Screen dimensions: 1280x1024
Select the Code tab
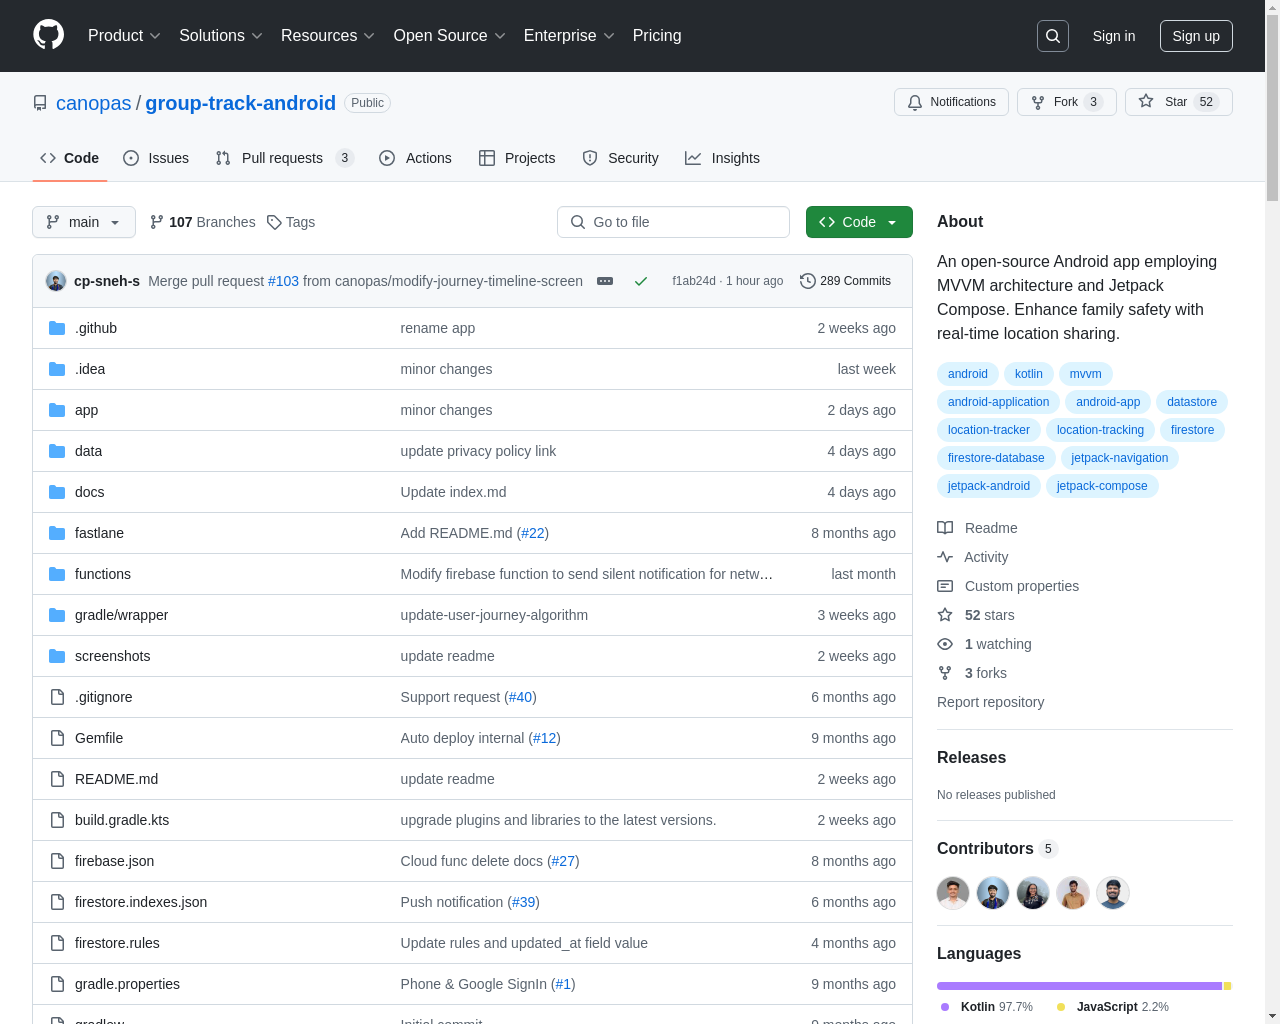(70, 158)
